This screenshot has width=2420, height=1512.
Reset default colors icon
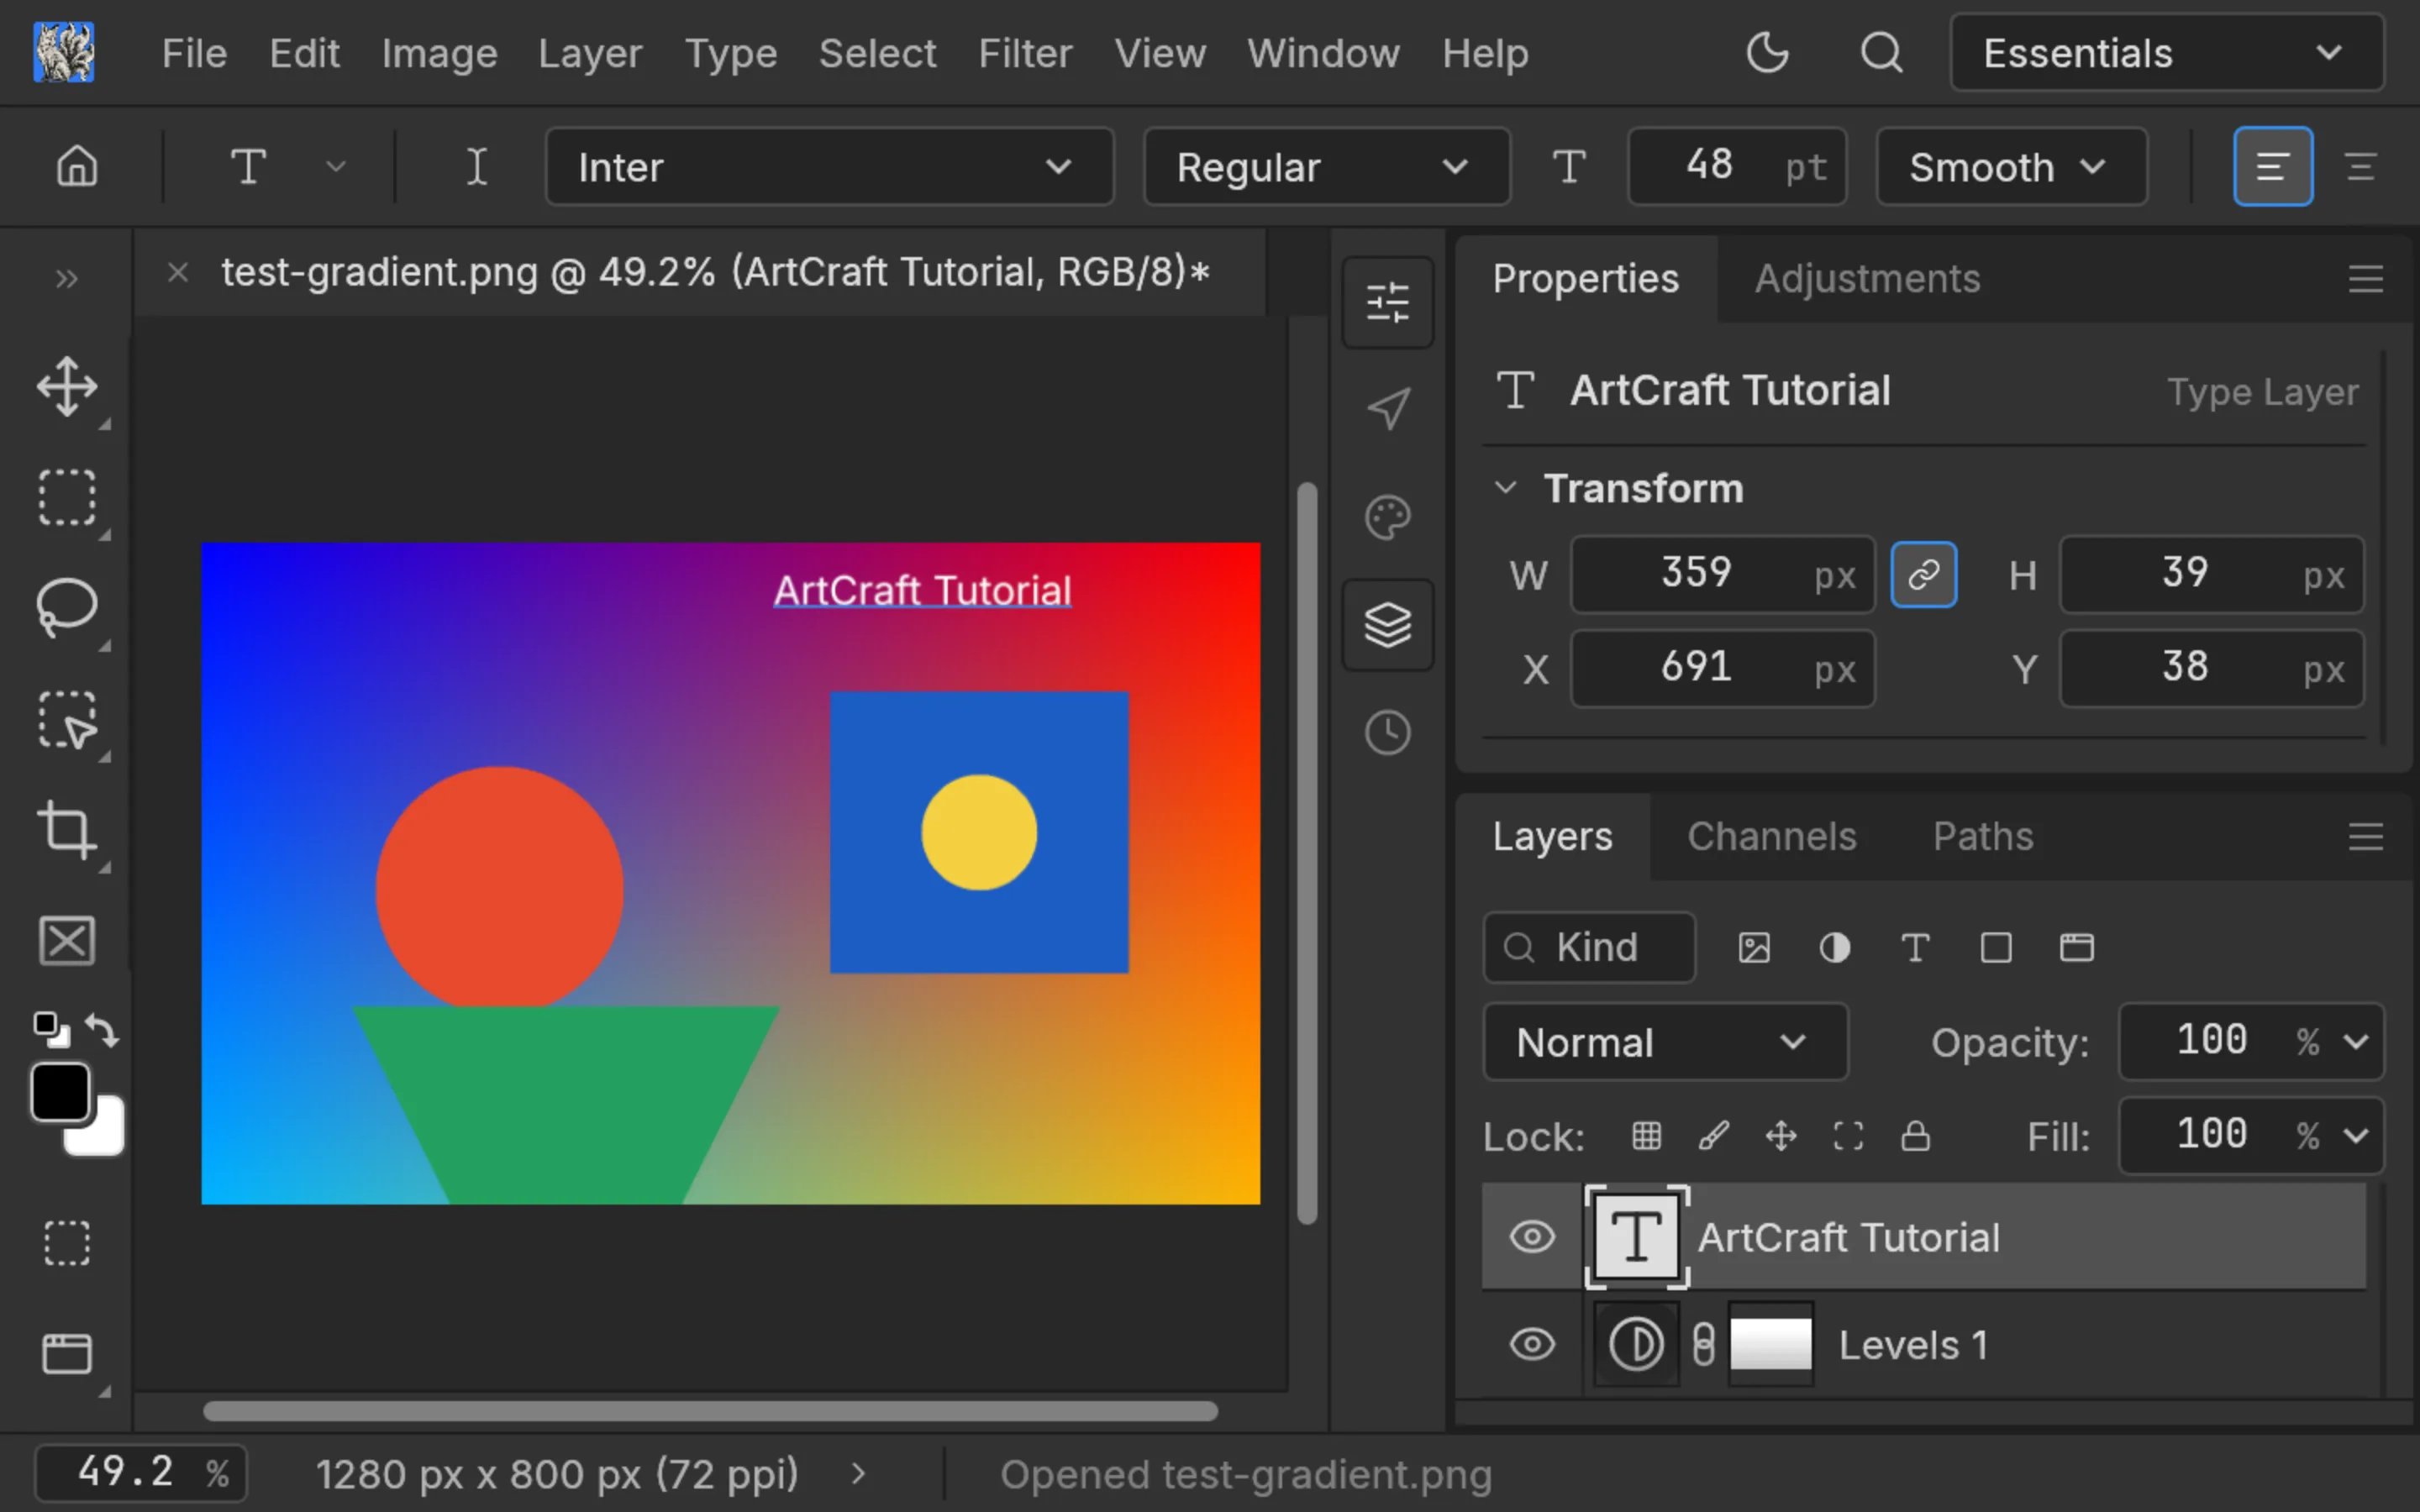pyautogui.click(x=50, y=1029)
